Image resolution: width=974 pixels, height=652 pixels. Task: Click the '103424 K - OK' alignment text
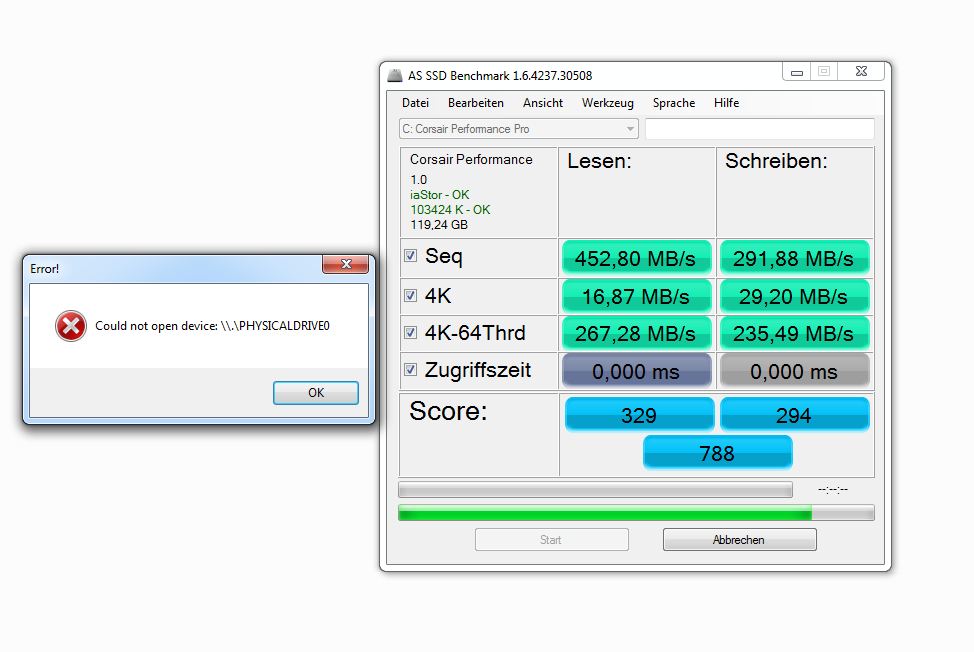coord(450,210)
